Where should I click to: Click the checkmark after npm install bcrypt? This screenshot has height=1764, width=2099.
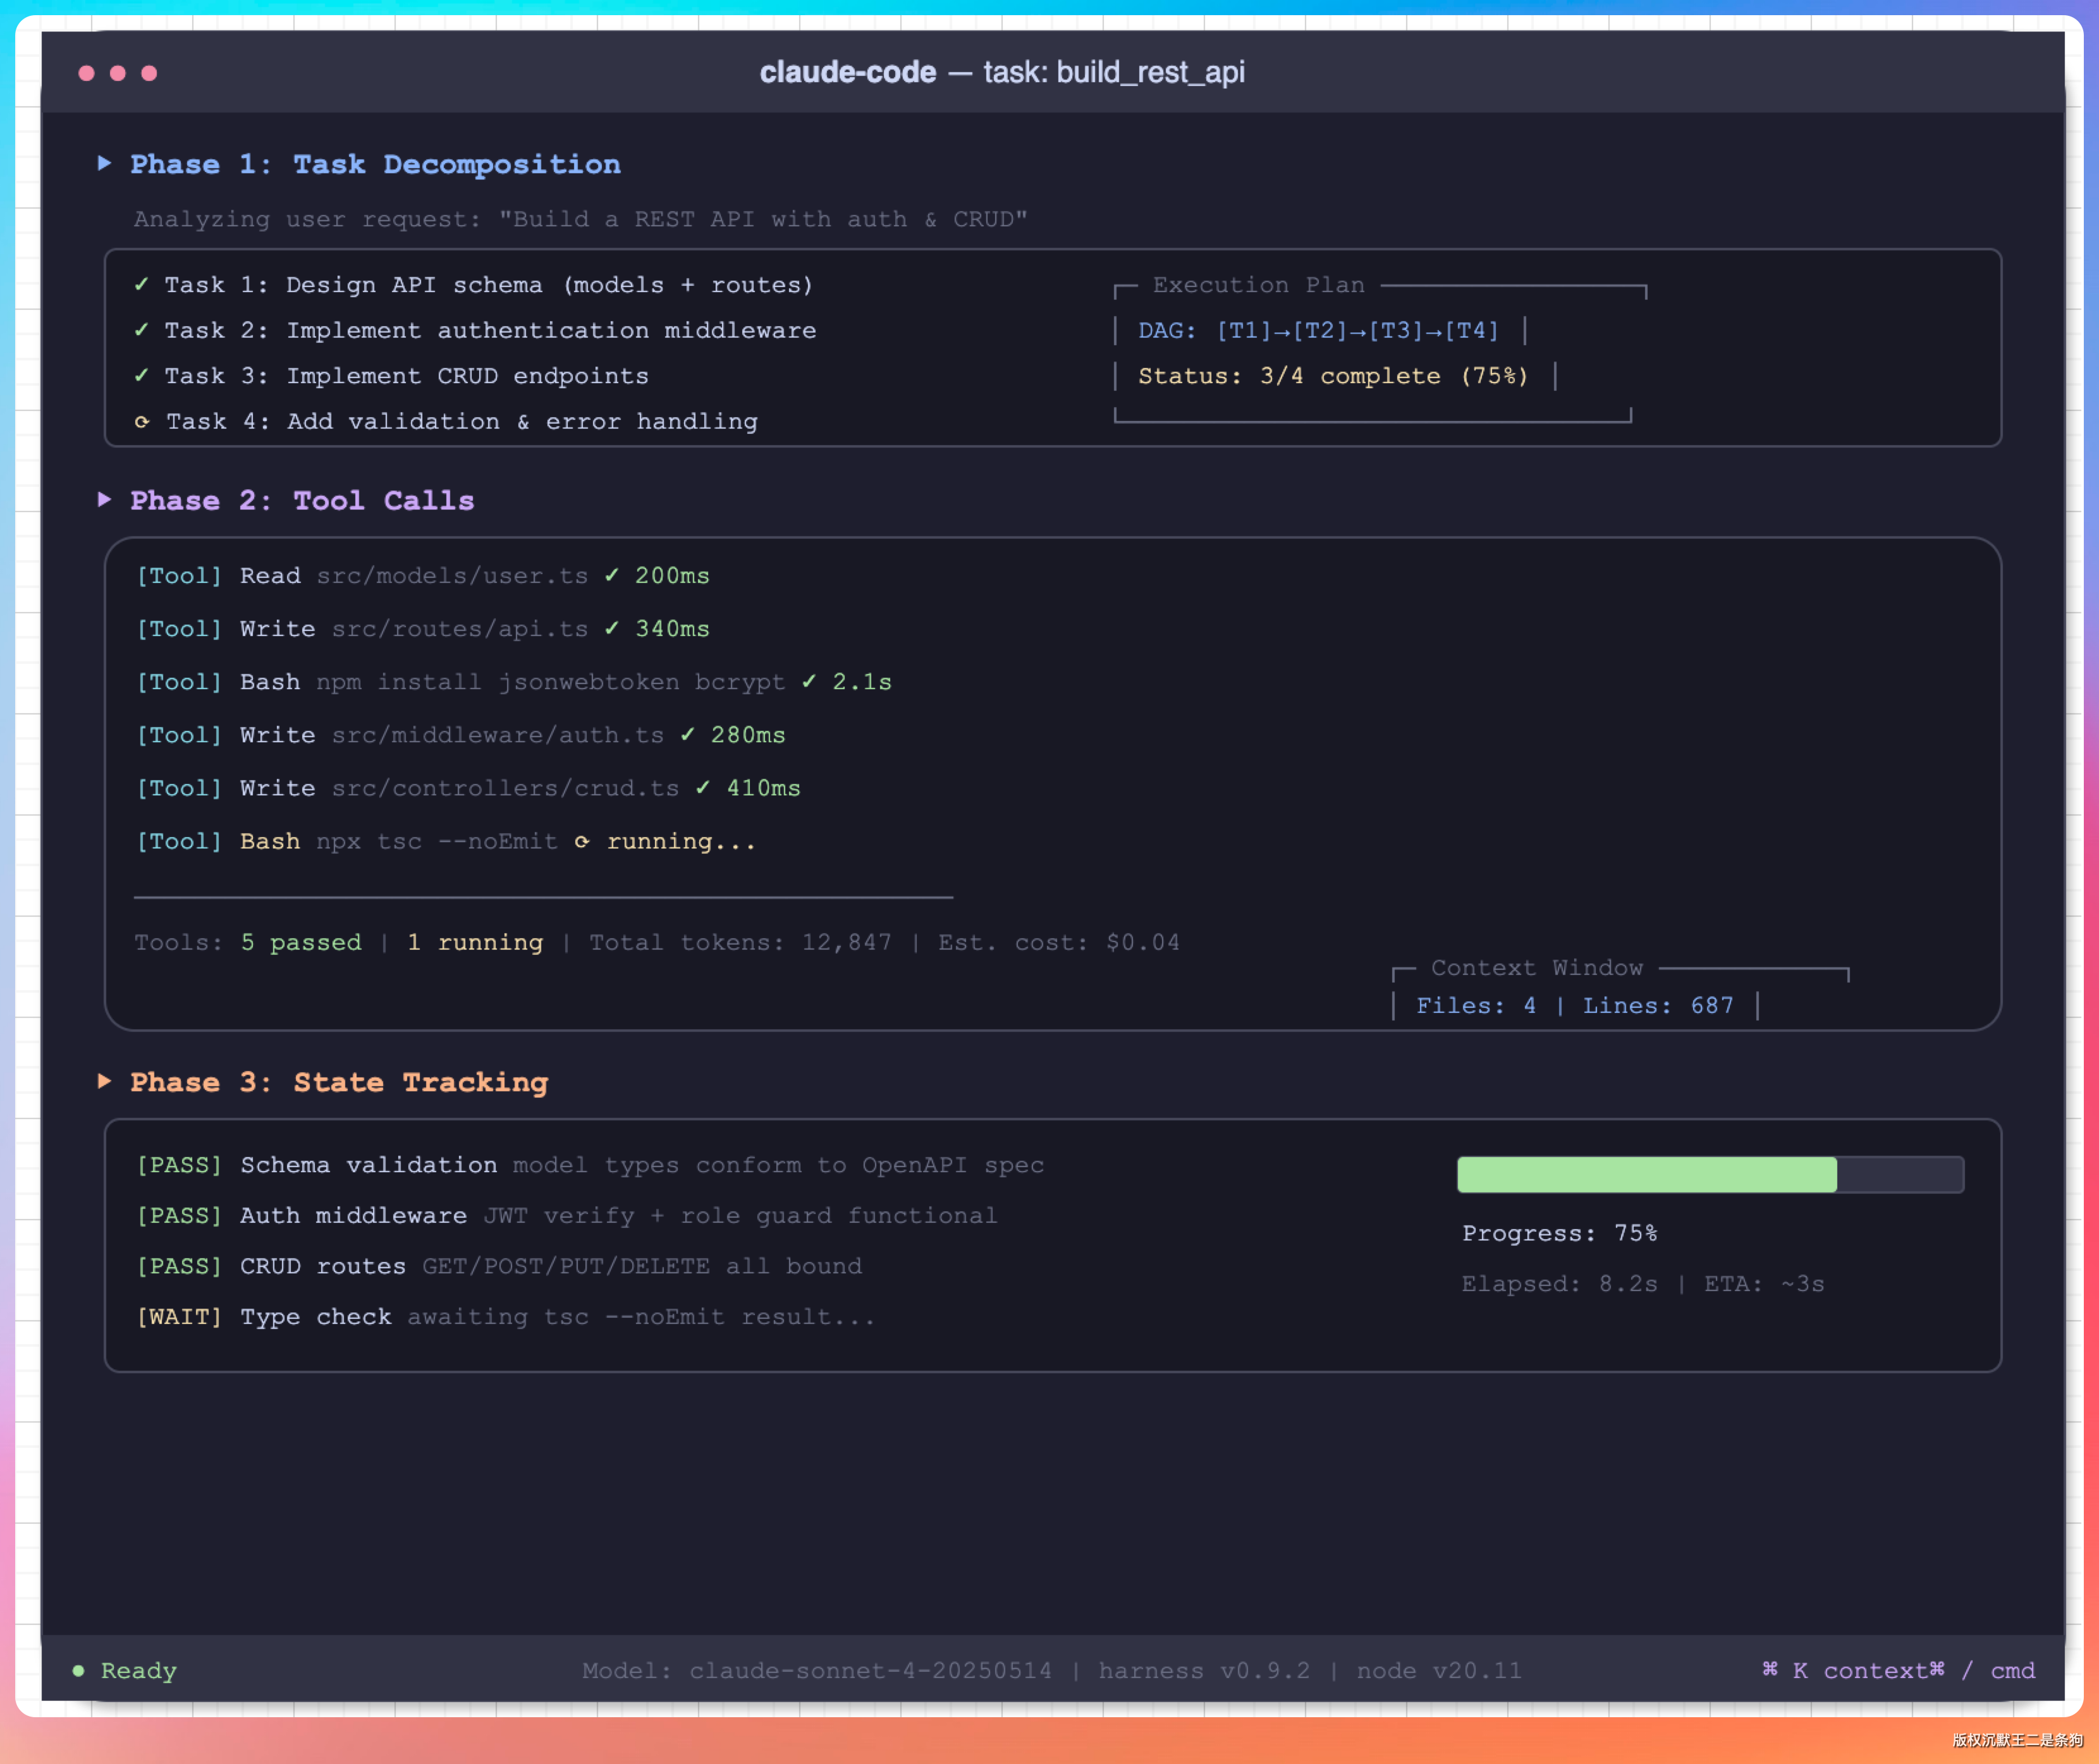809,681
